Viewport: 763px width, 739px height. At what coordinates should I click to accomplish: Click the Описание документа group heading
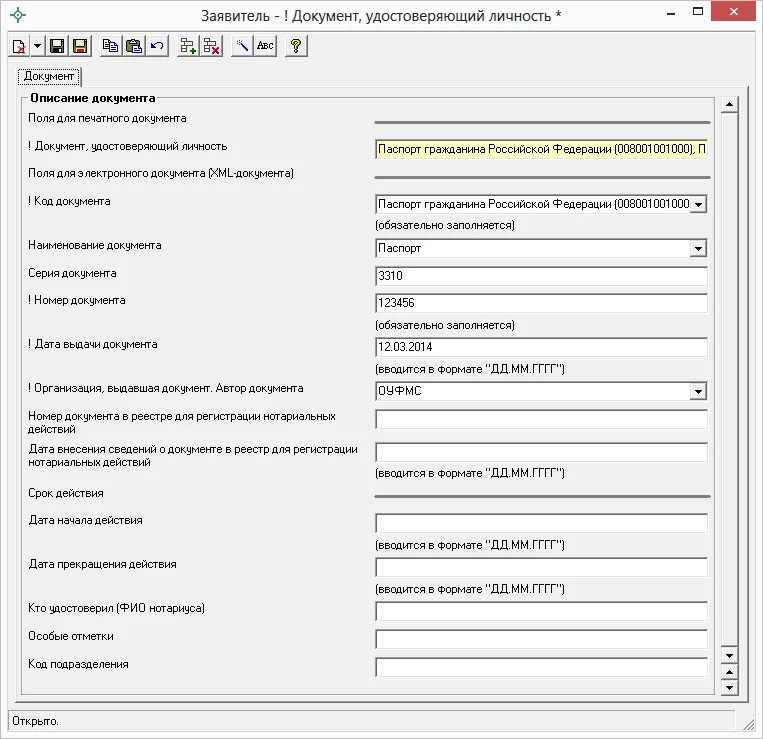tap(92, 98)
